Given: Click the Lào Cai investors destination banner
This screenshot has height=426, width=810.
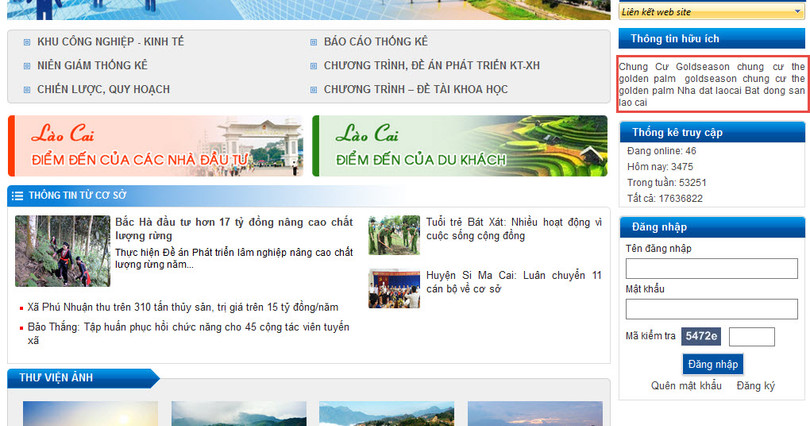Looking at the screenshot, I should (x=155, y=146).
